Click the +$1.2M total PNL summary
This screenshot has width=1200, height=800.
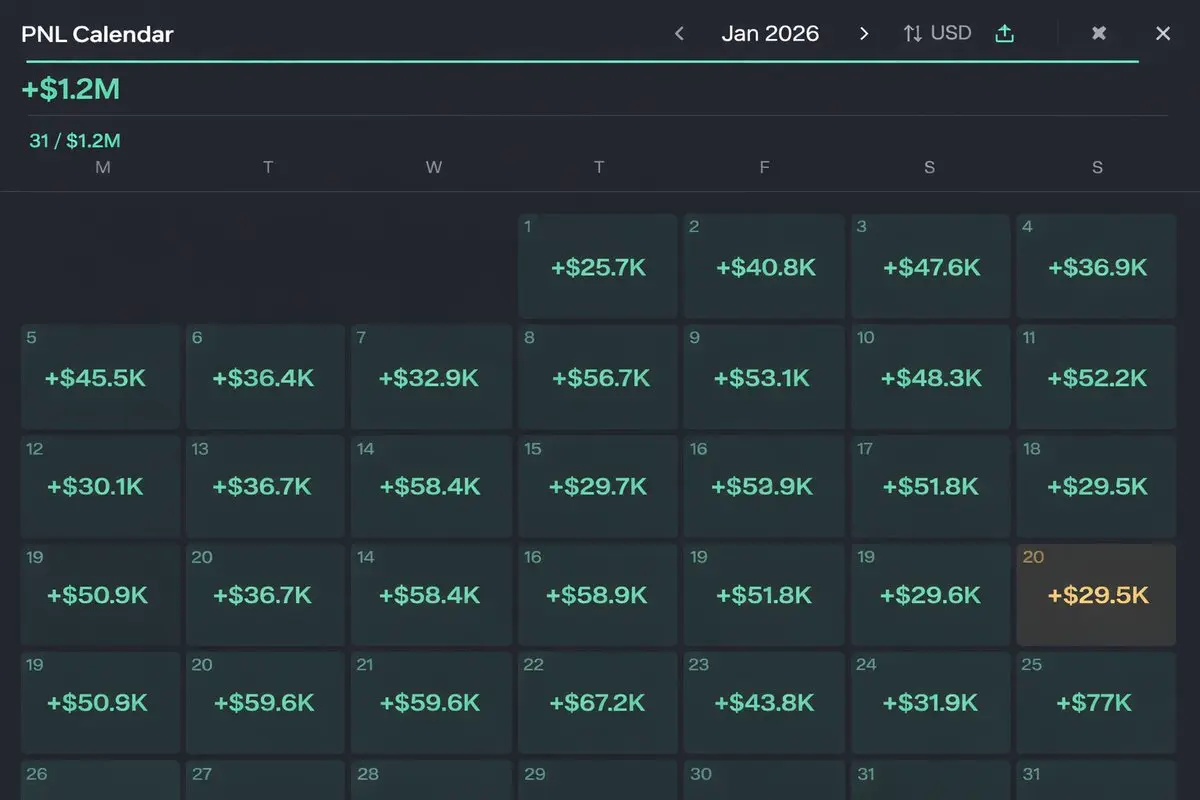coord(71,90)
